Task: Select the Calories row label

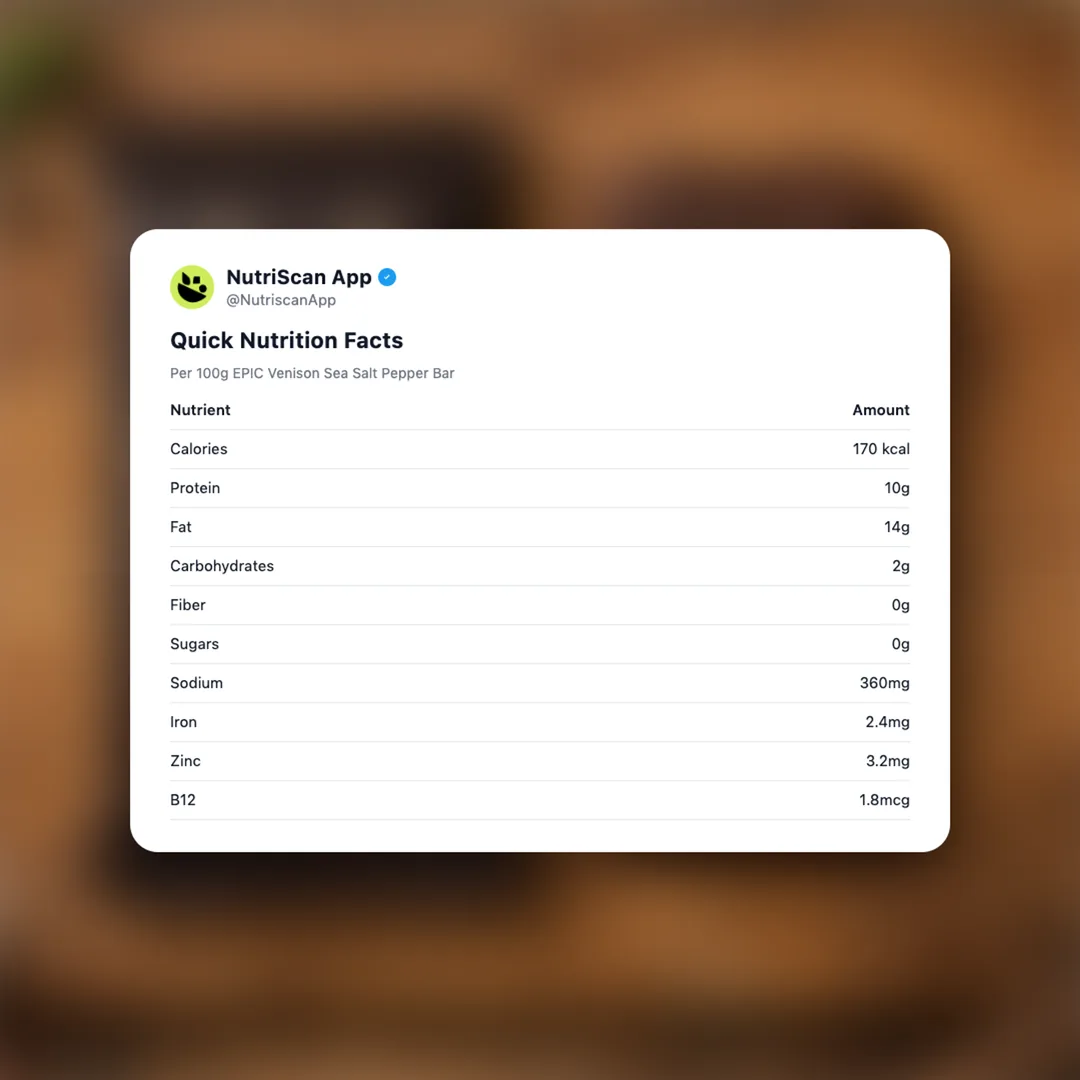Action: click(198, 449)
